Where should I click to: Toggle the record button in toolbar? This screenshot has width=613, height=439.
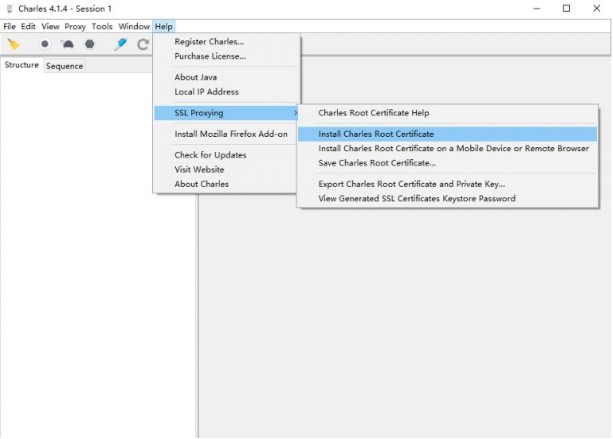pyautogui.click(x=45, y=44)
